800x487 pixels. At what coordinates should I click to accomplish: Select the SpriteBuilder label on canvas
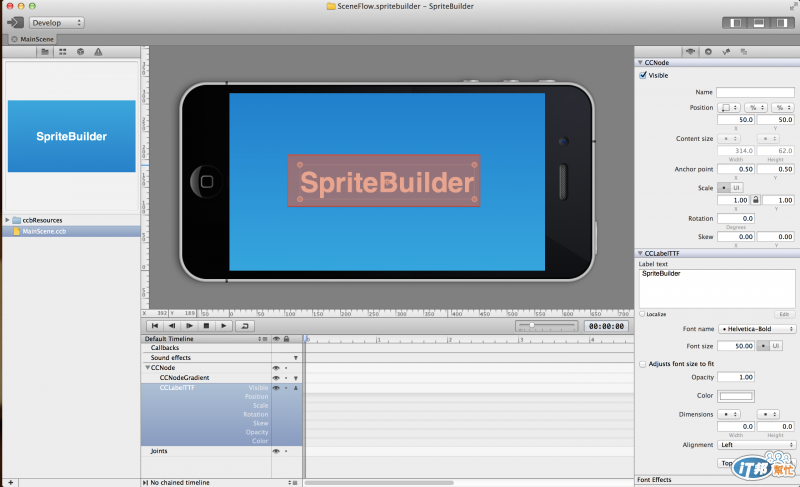point(384,181)
